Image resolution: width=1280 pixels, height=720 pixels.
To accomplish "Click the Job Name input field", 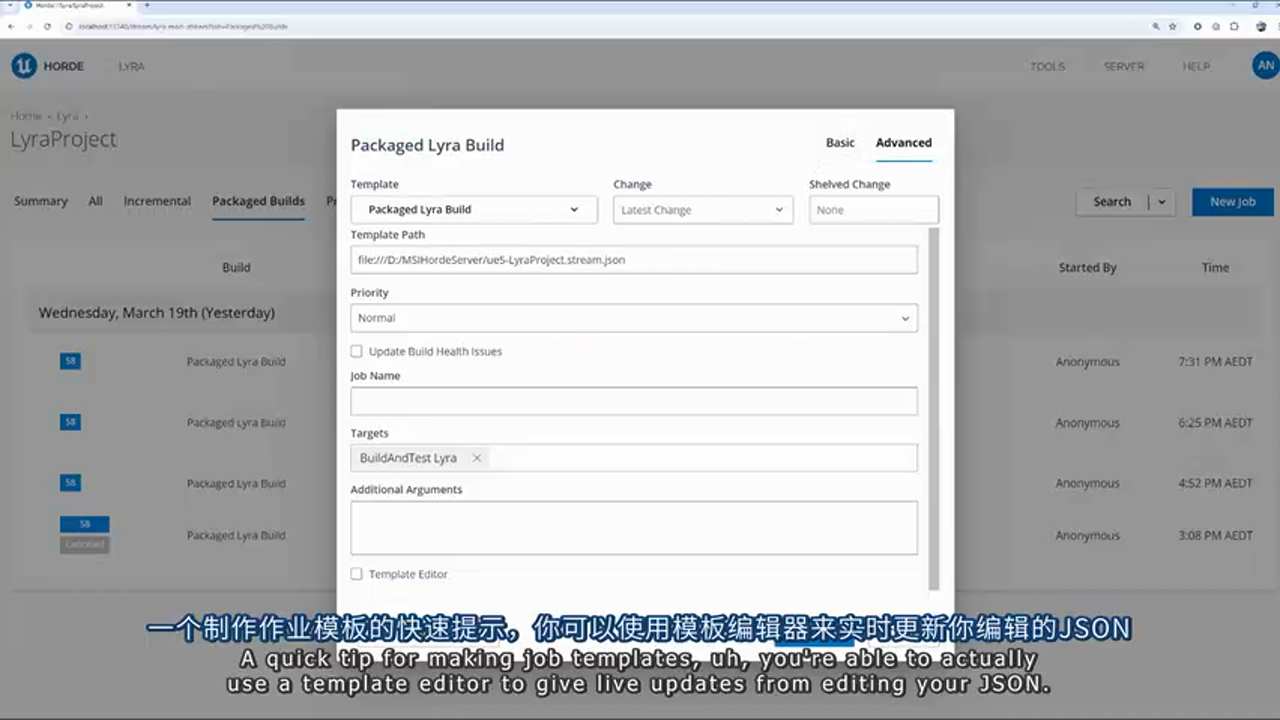I will click(x=633, y=401).
